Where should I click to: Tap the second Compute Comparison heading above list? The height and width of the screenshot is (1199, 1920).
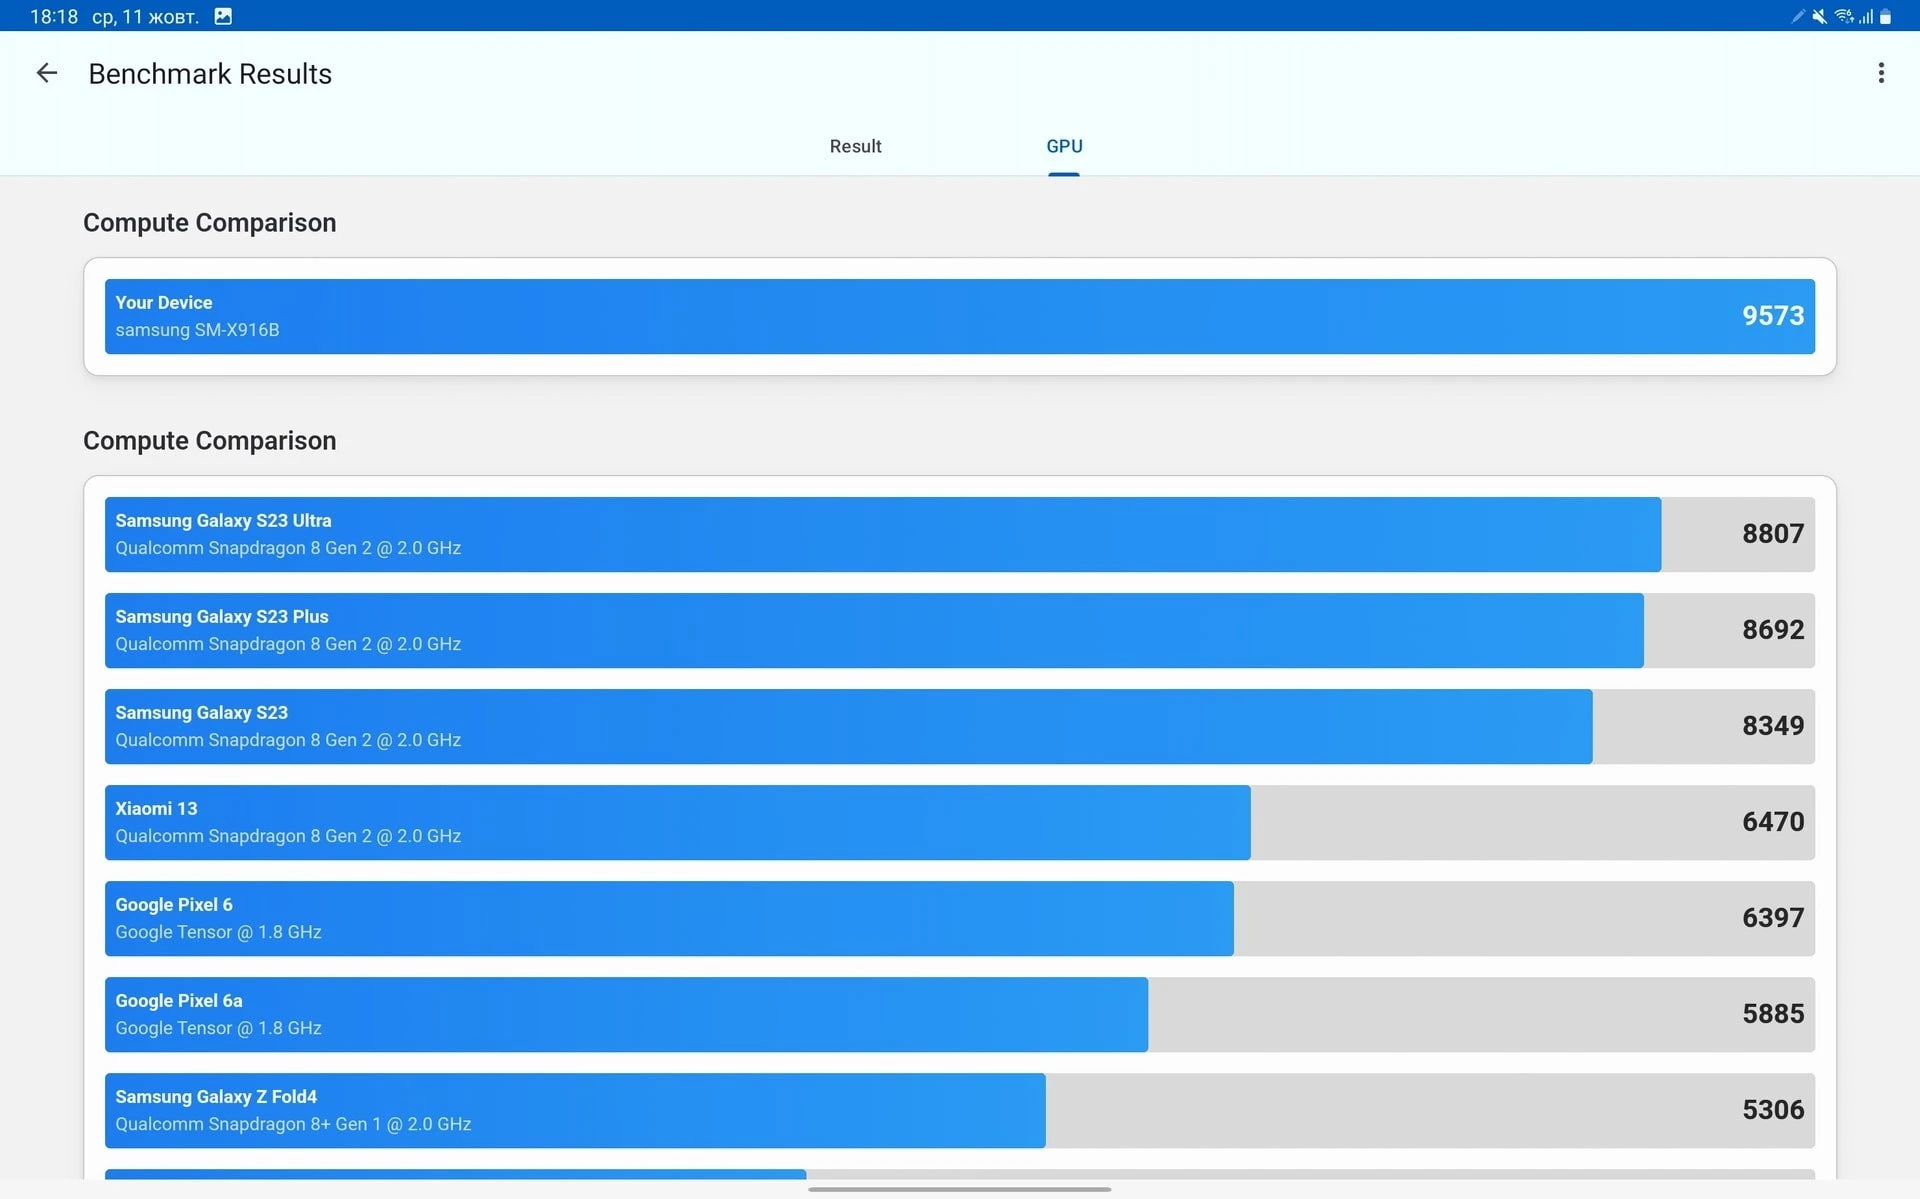[x=209, y=441]
